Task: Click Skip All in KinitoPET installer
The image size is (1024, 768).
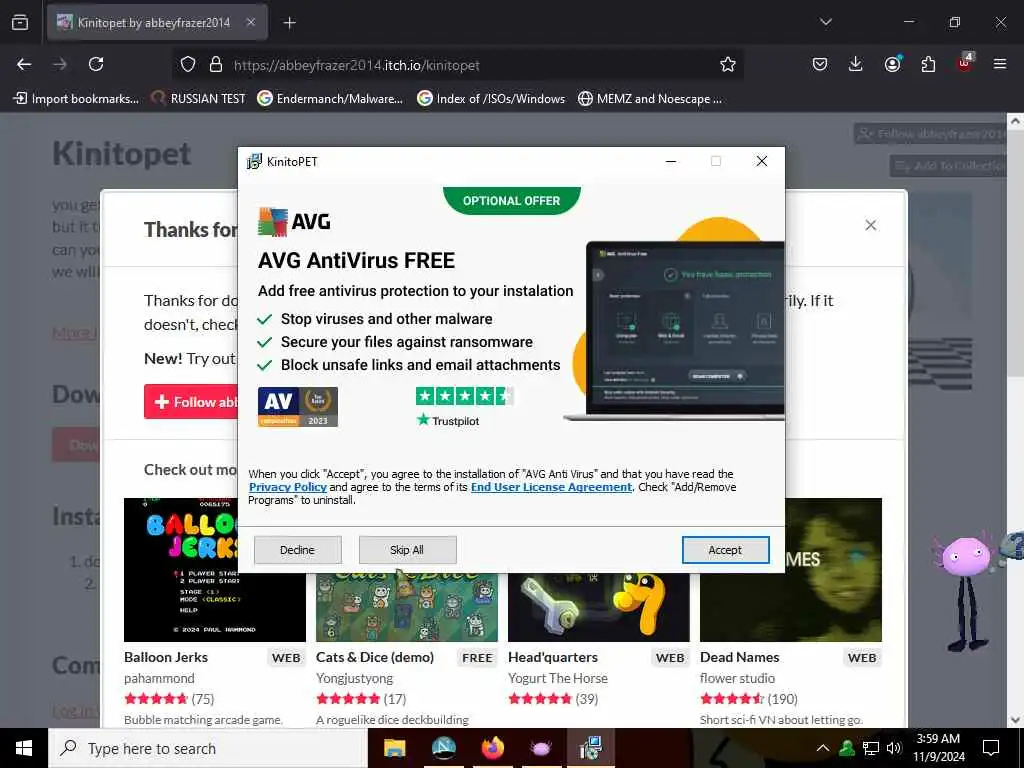Action: (407, 550)
